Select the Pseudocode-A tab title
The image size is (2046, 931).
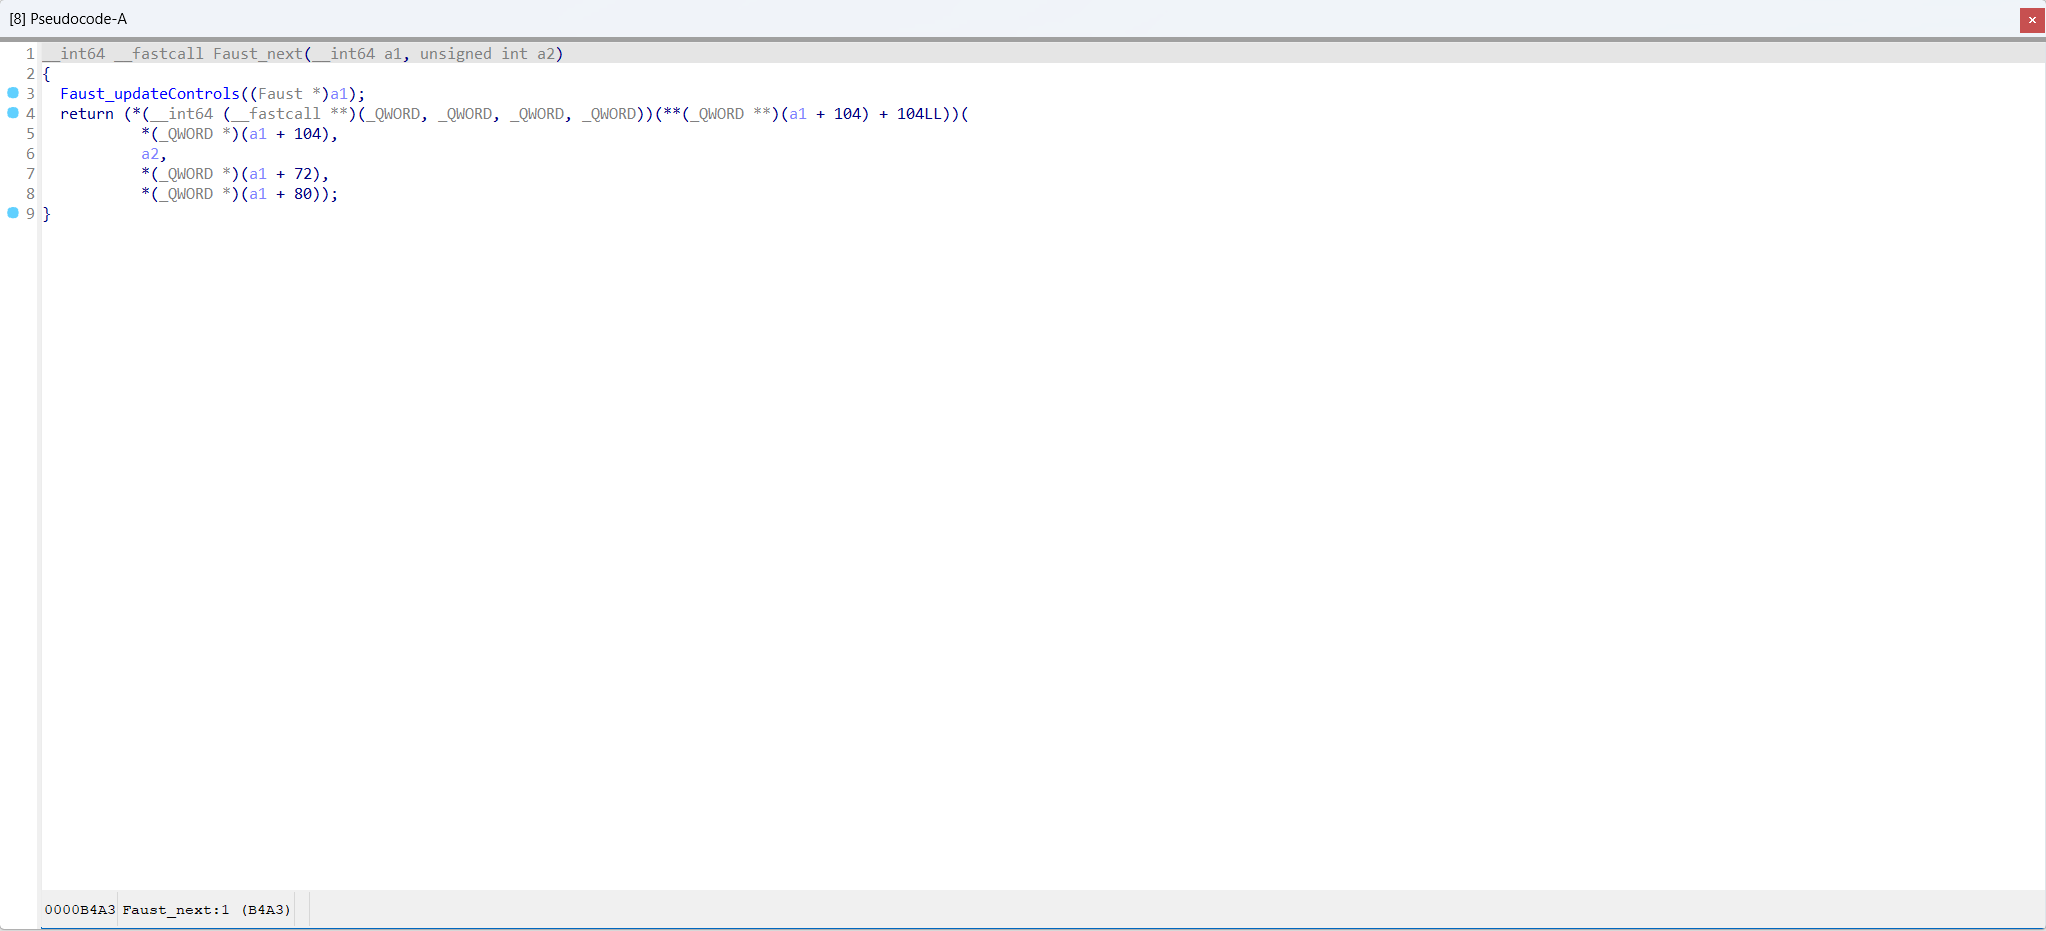coord(68,19)
